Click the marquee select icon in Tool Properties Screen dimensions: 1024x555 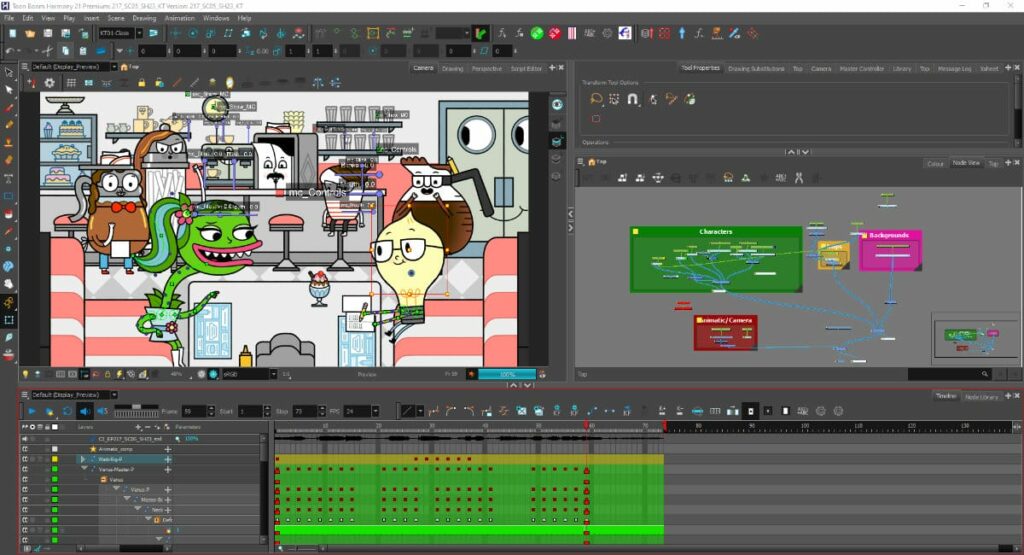click(x=614, y=99)
